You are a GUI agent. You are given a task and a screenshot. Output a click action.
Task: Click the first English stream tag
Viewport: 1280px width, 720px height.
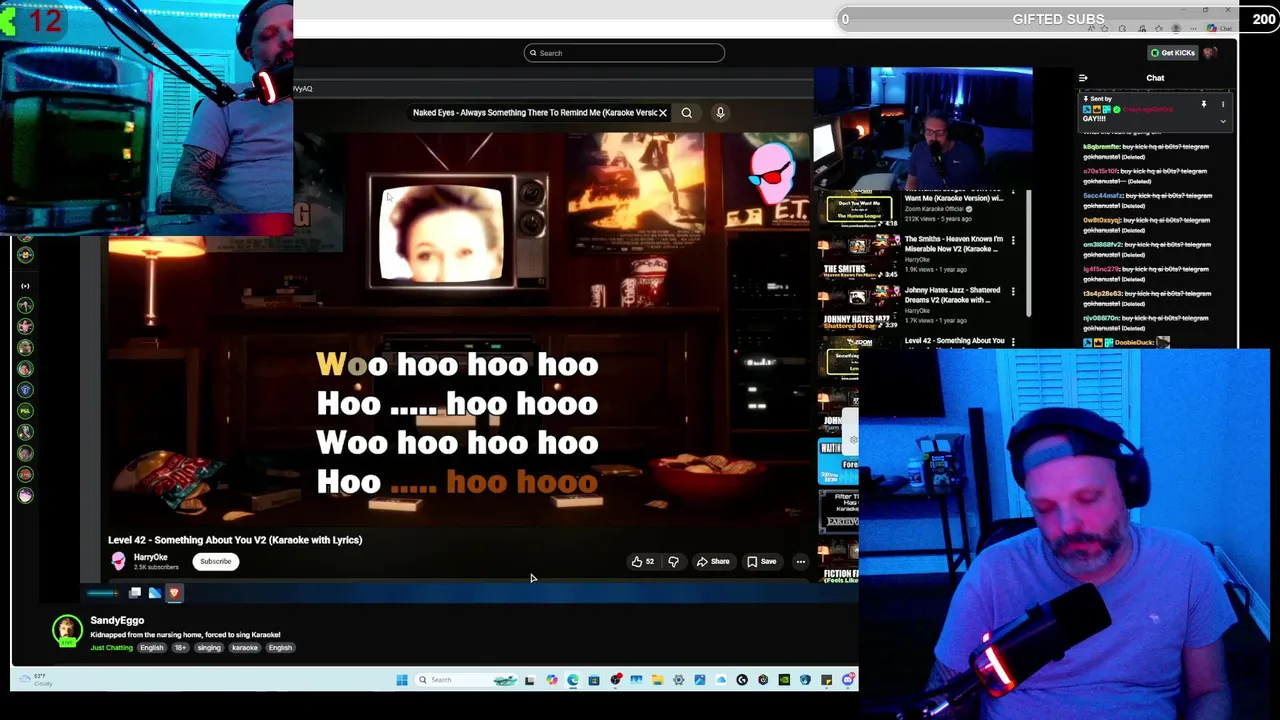point(151,648)
